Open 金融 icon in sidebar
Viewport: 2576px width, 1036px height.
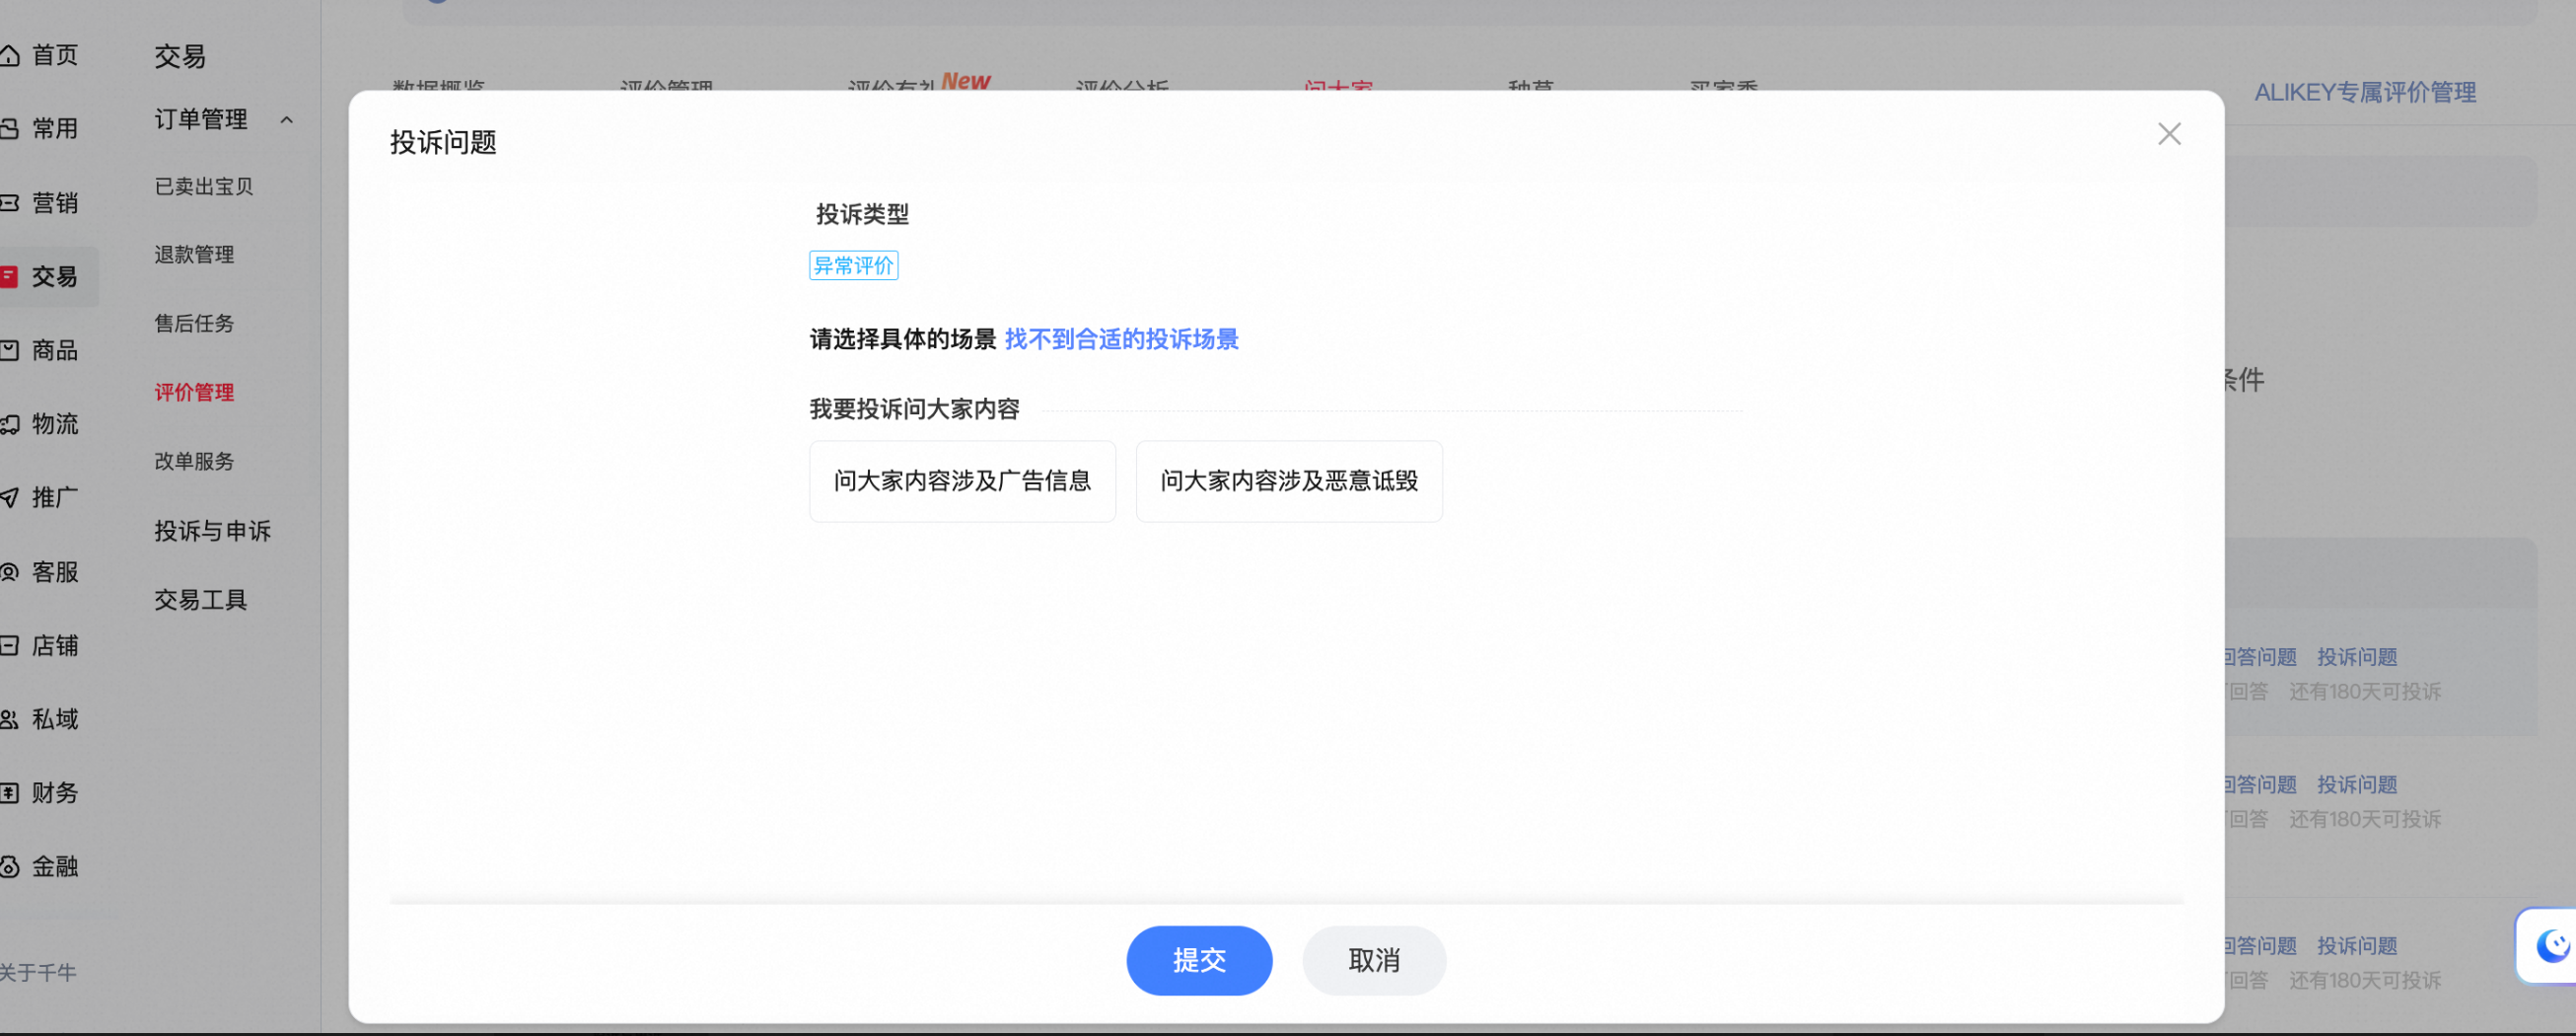pyautogui.click(x=10, y=866)
